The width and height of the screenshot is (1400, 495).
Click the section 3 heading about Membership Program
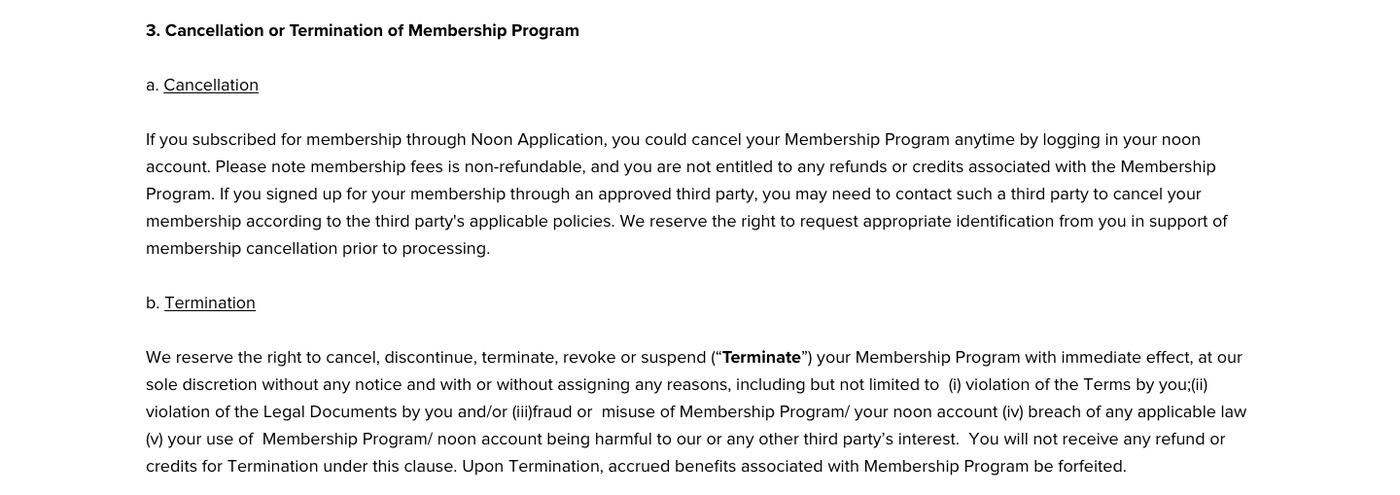click(x=362, y=30)
